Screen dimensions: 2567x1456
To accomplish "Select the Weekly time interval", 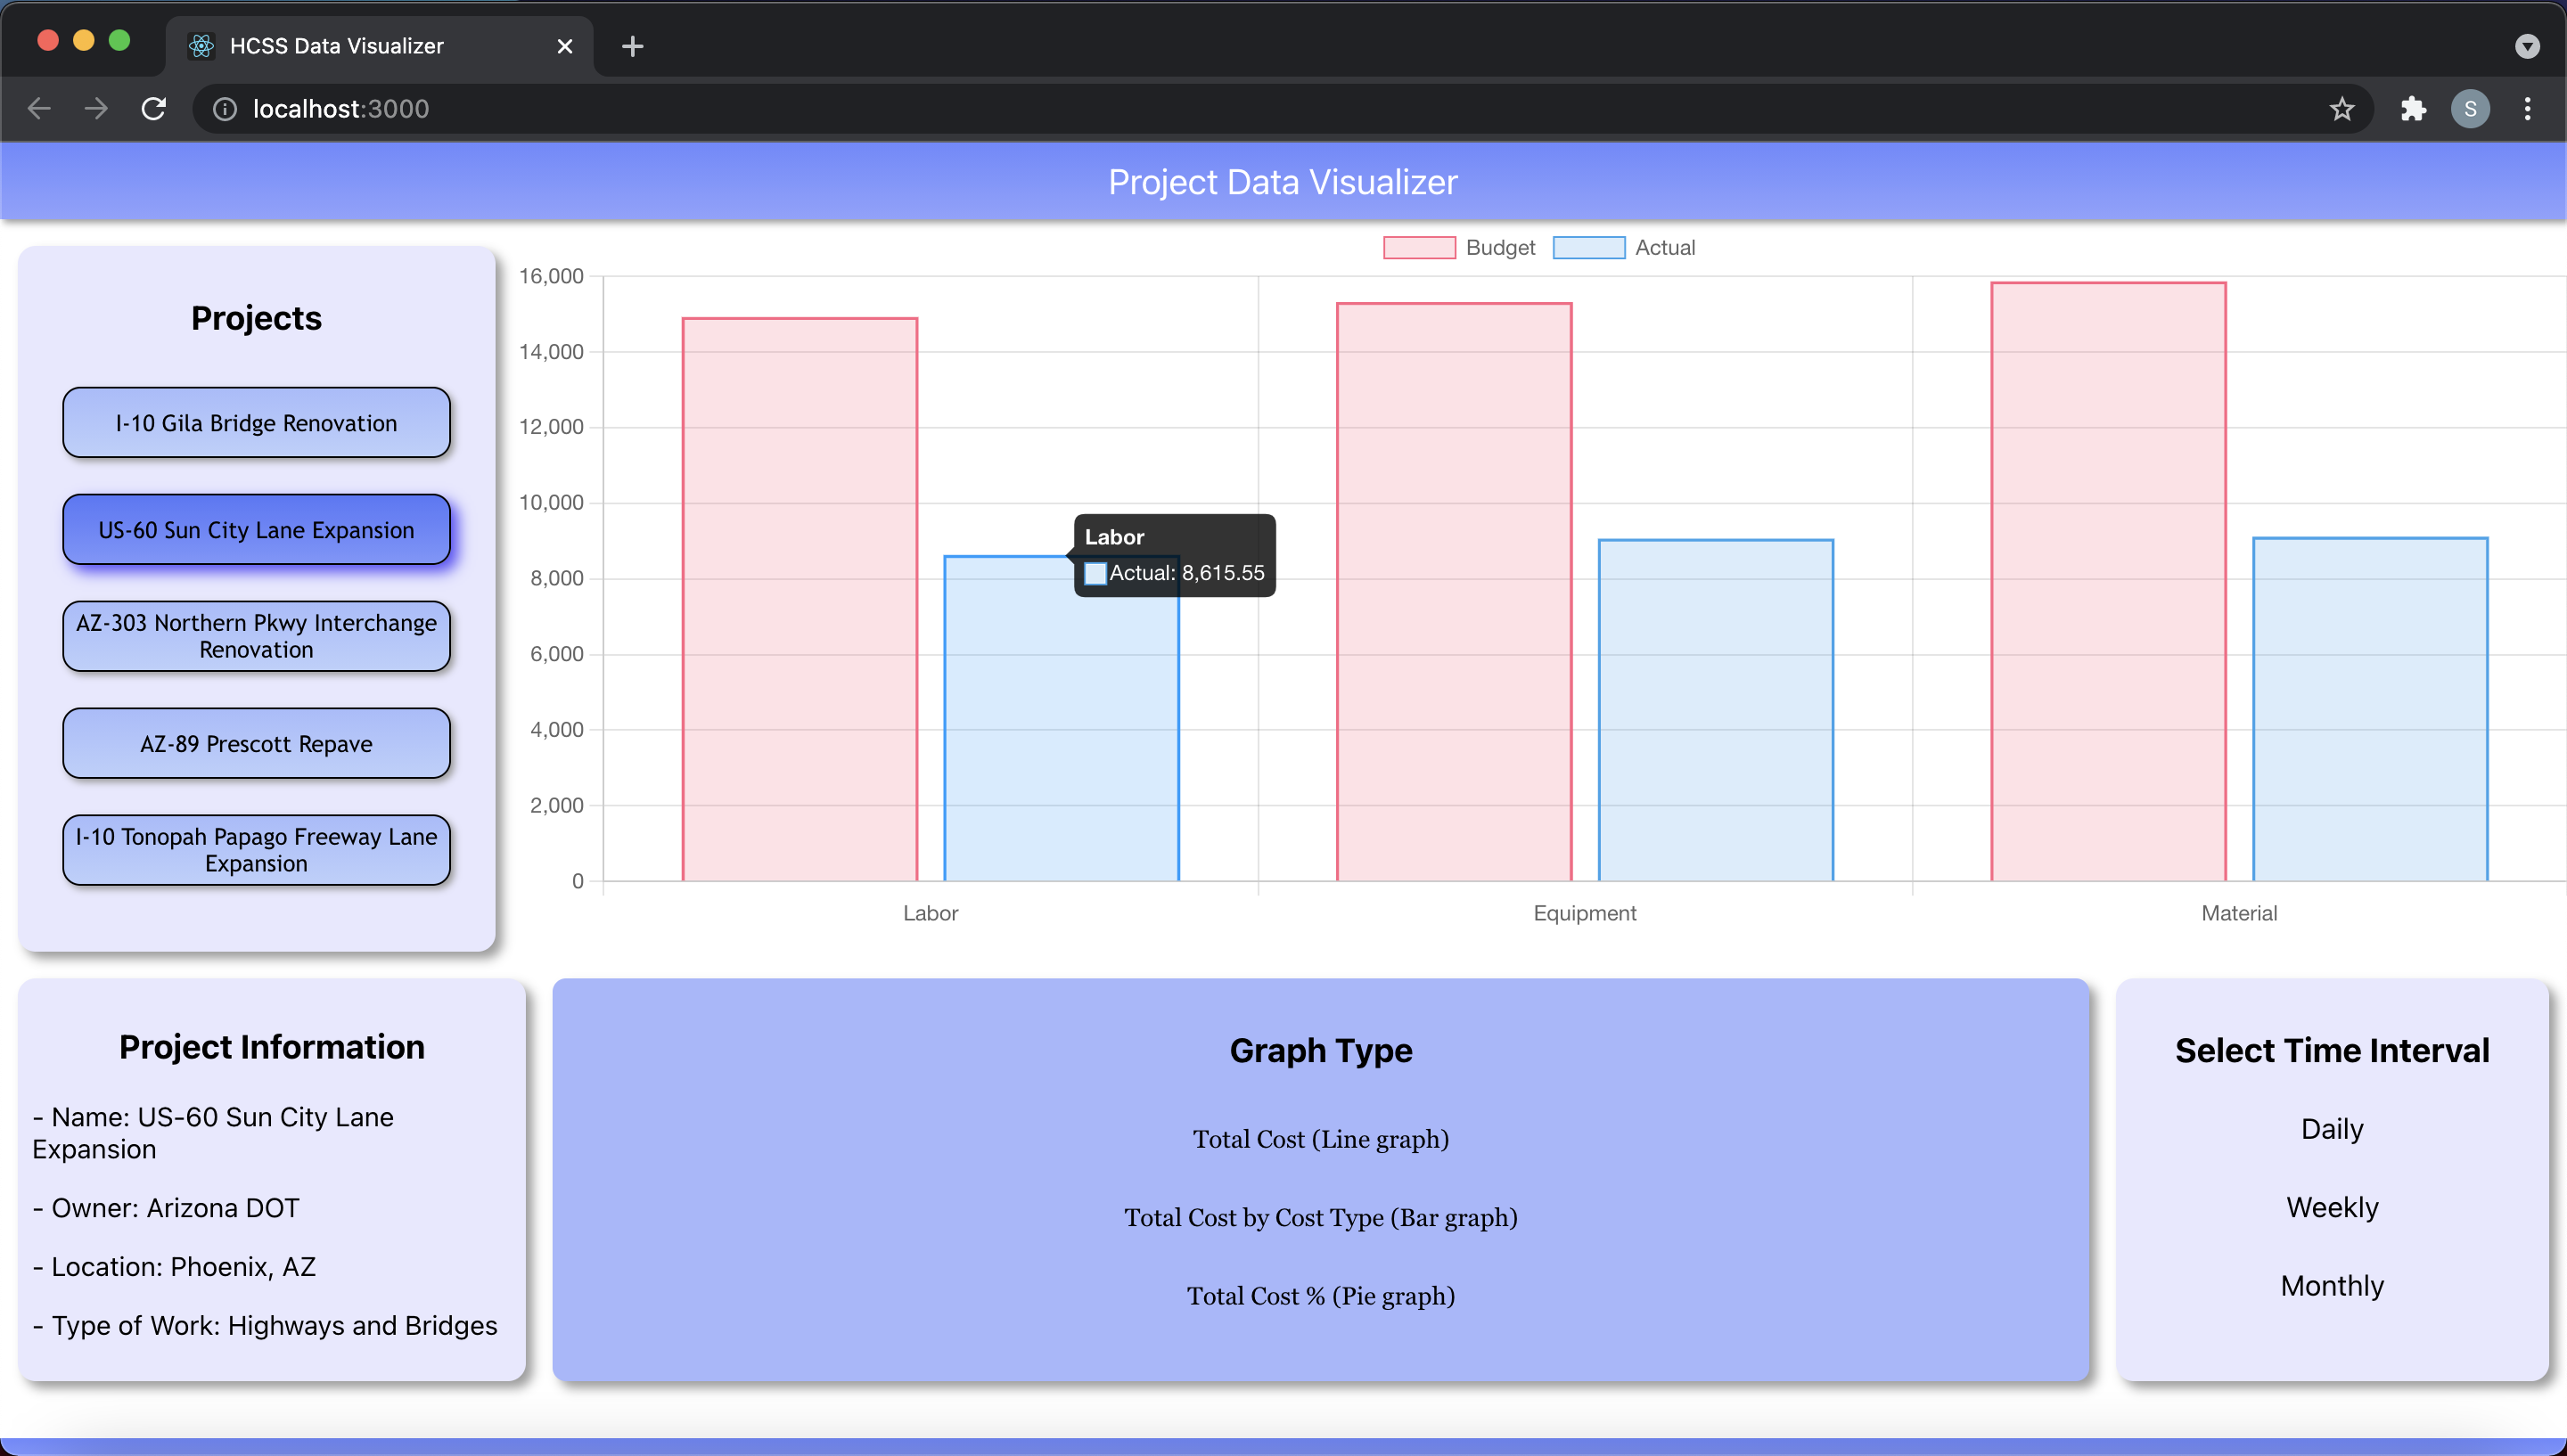I will click(2331, 1207).
